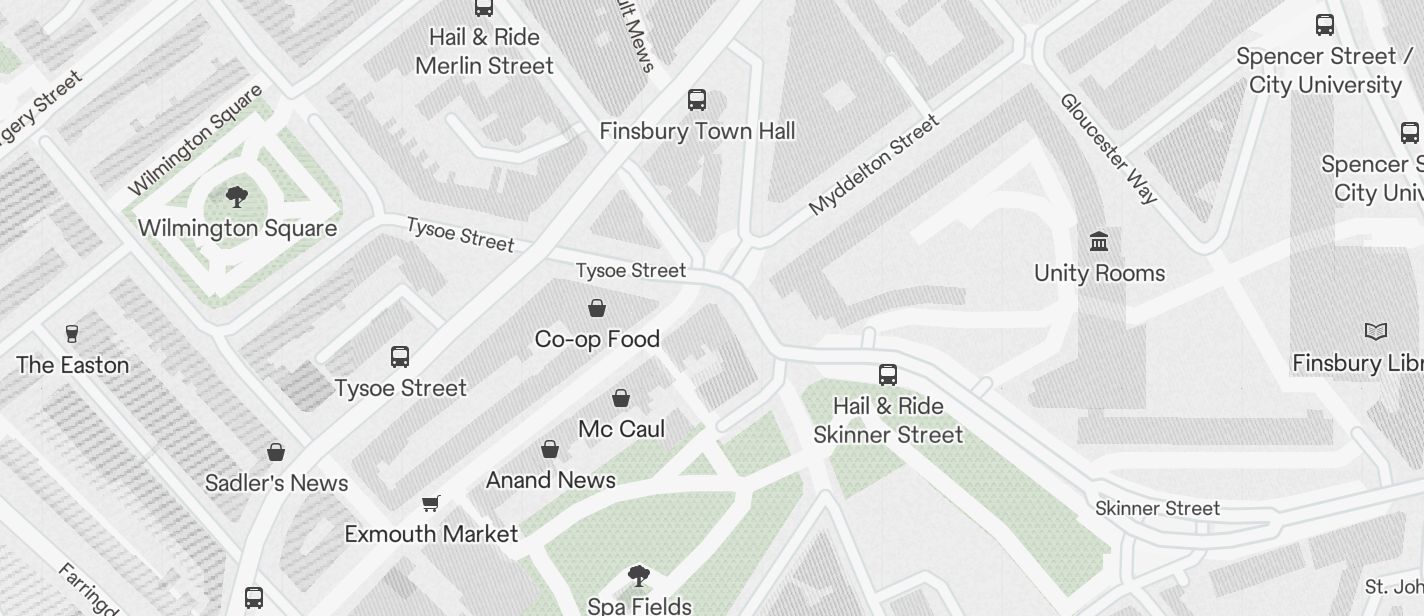The height and width of the screenshot is (616, 1424).
Task: Click the Finsbury Town Hall bus stop icon
Action: [697, 100]
